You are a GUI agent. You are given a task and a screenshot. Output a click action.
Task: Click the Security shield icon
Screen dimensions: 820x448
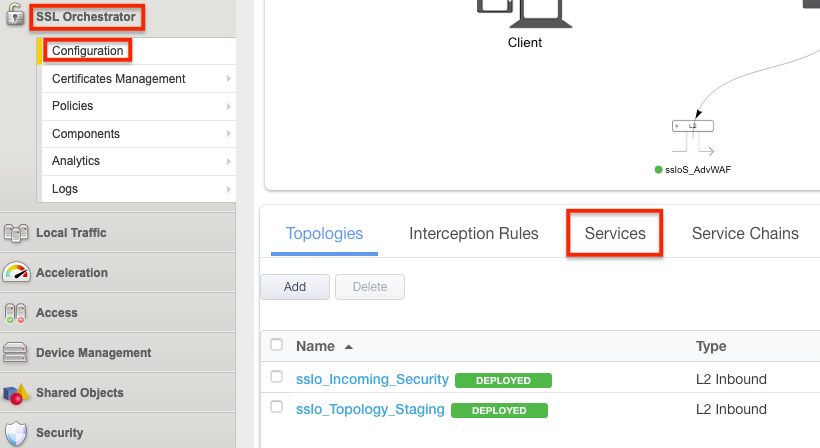tap(16, 433)
